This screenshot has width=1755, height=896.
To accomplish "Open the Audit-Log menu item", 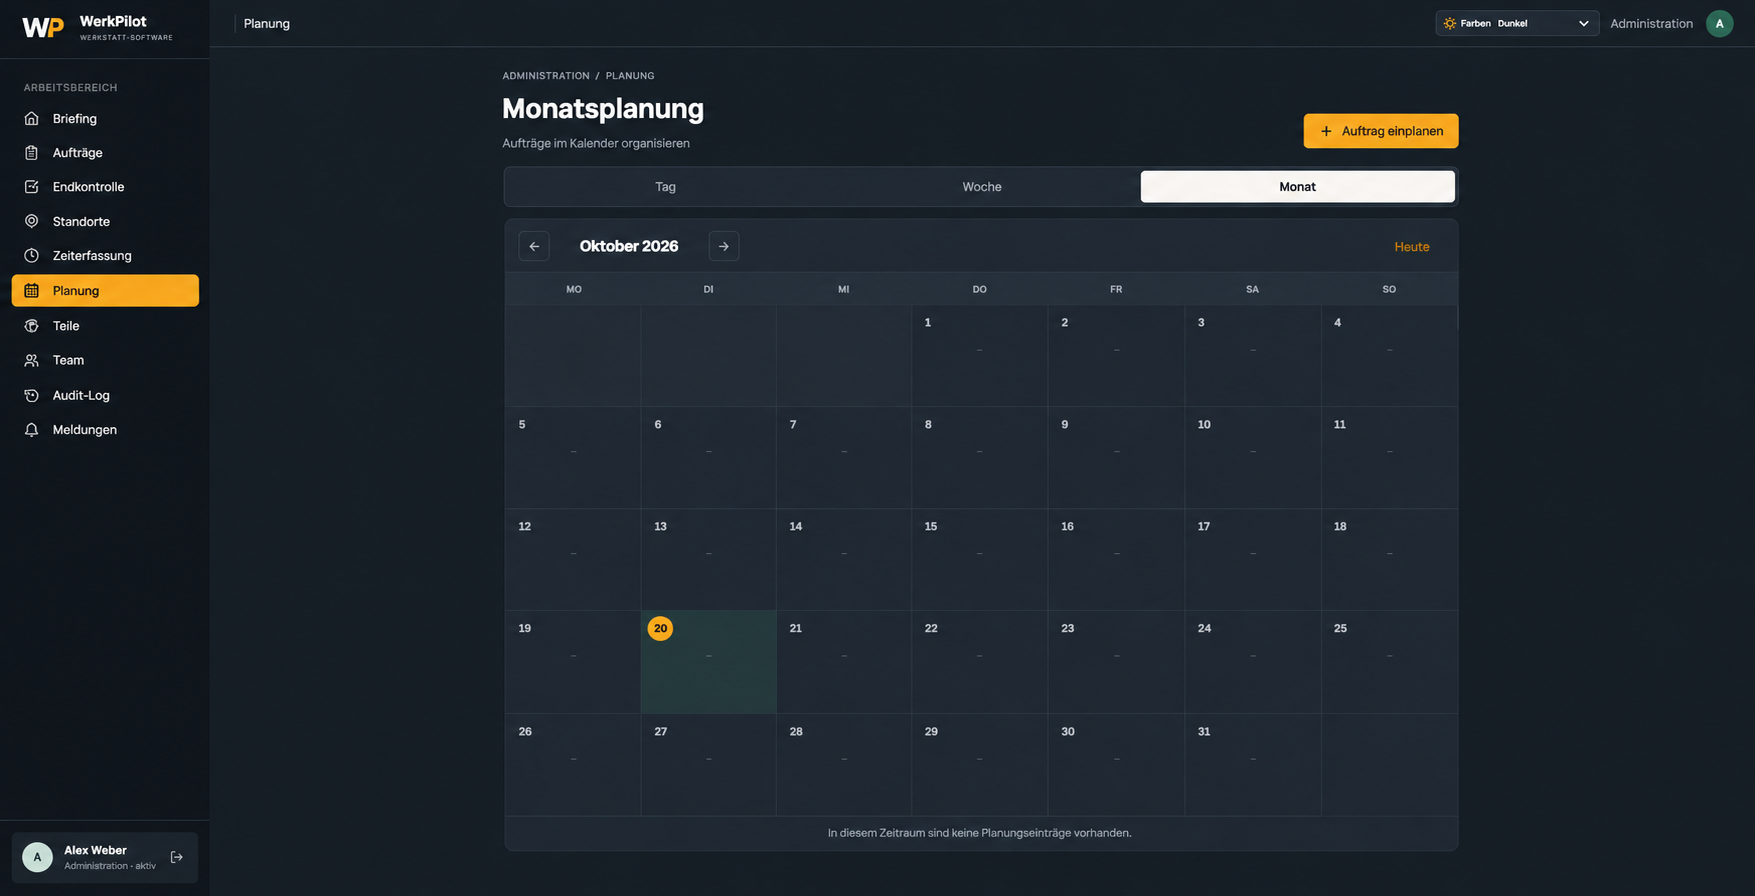I will pos(105,395).
